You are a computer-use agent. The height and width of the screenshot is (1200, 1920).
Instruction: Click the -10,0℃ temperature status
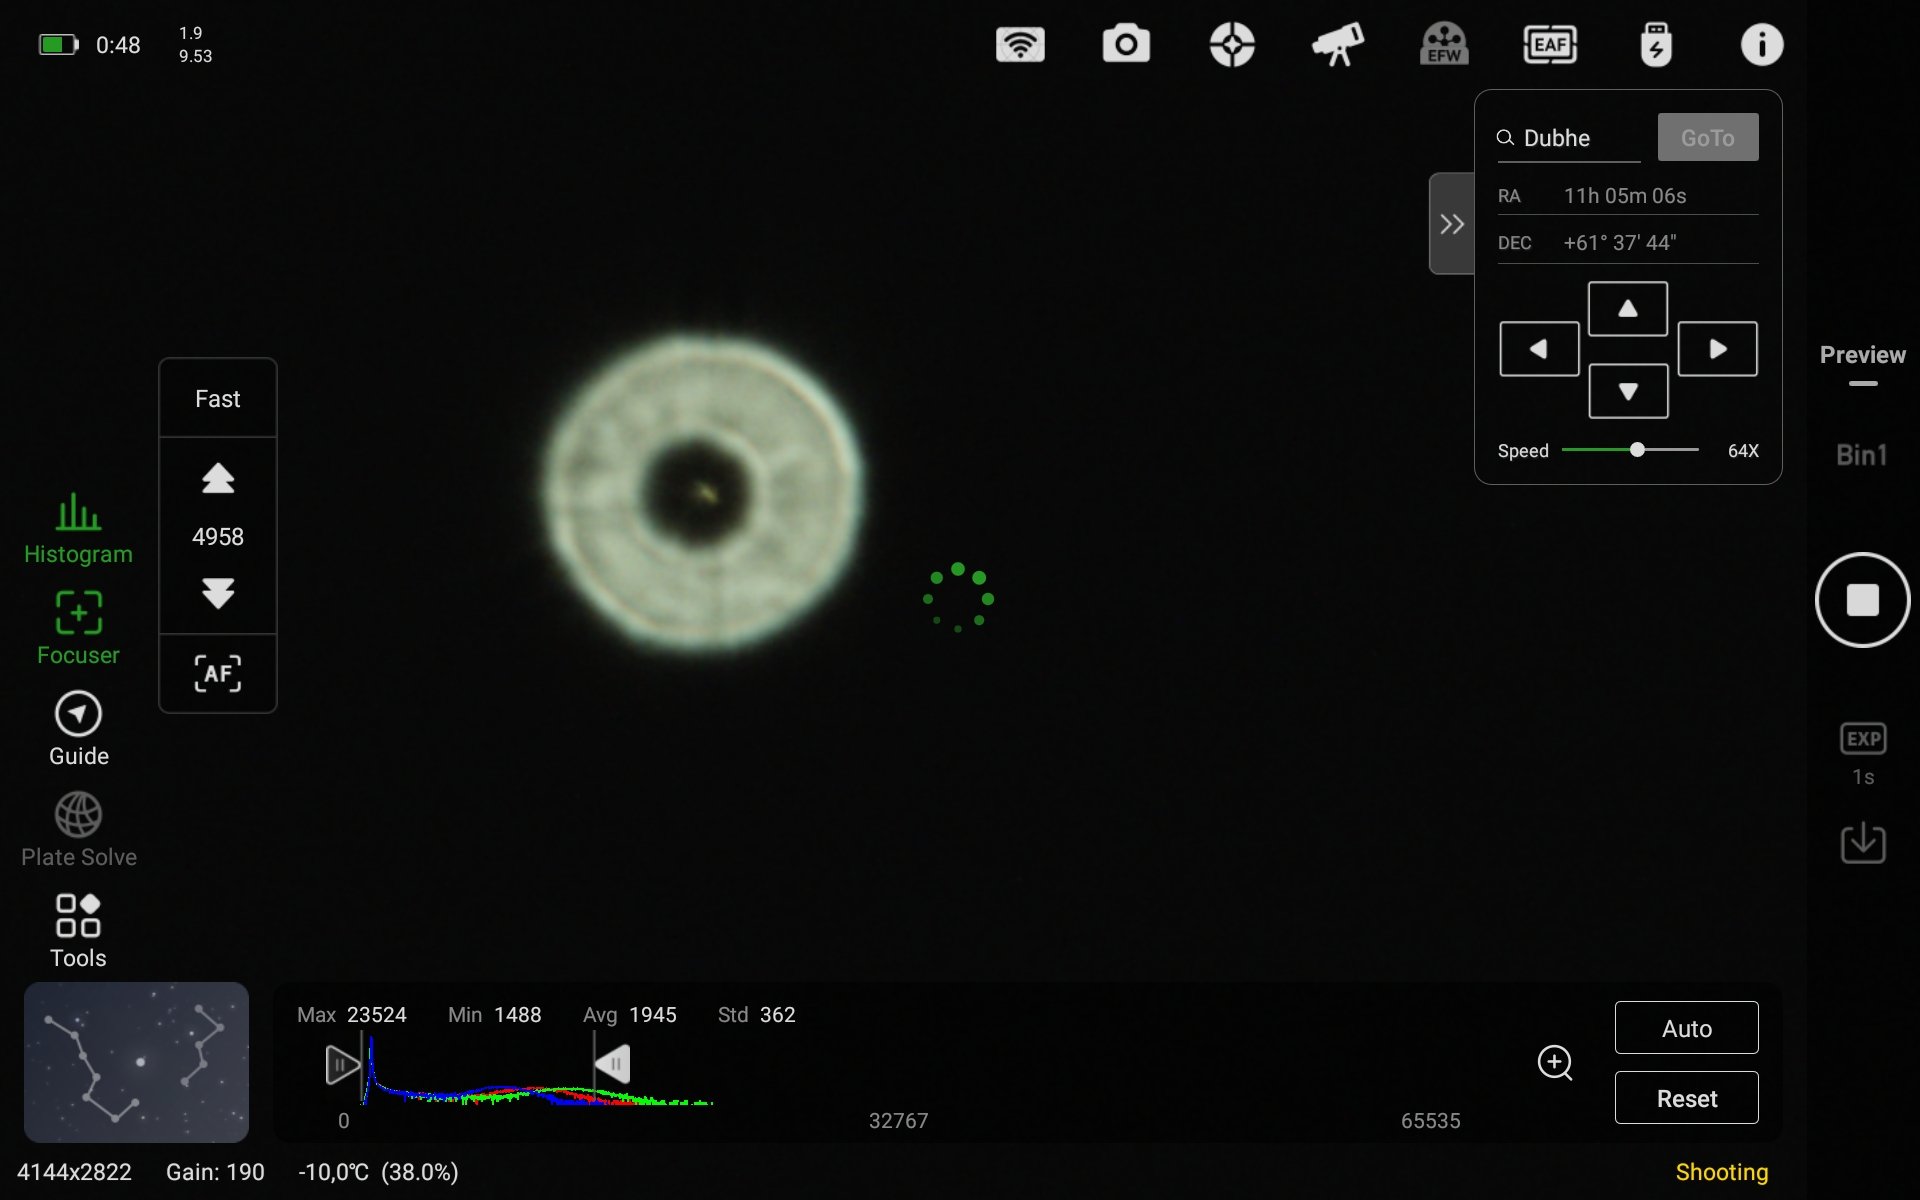[378, 1172]
